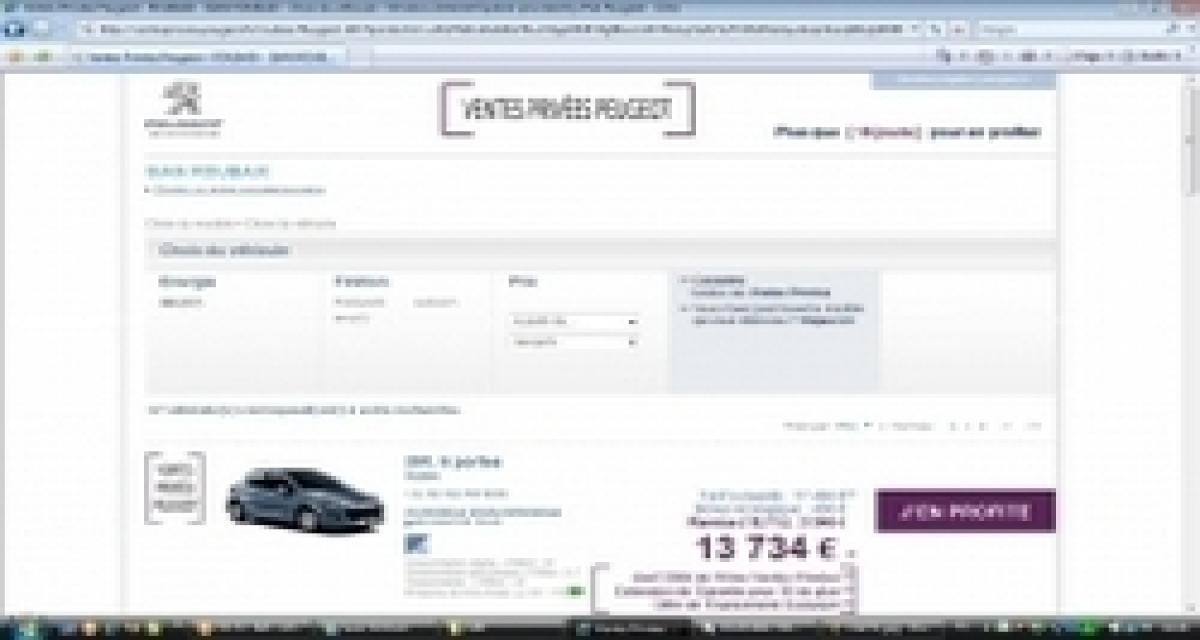Screen dimensions: 1200x640
Task: Click the favorites star icon
Action: tap(16, 57)
